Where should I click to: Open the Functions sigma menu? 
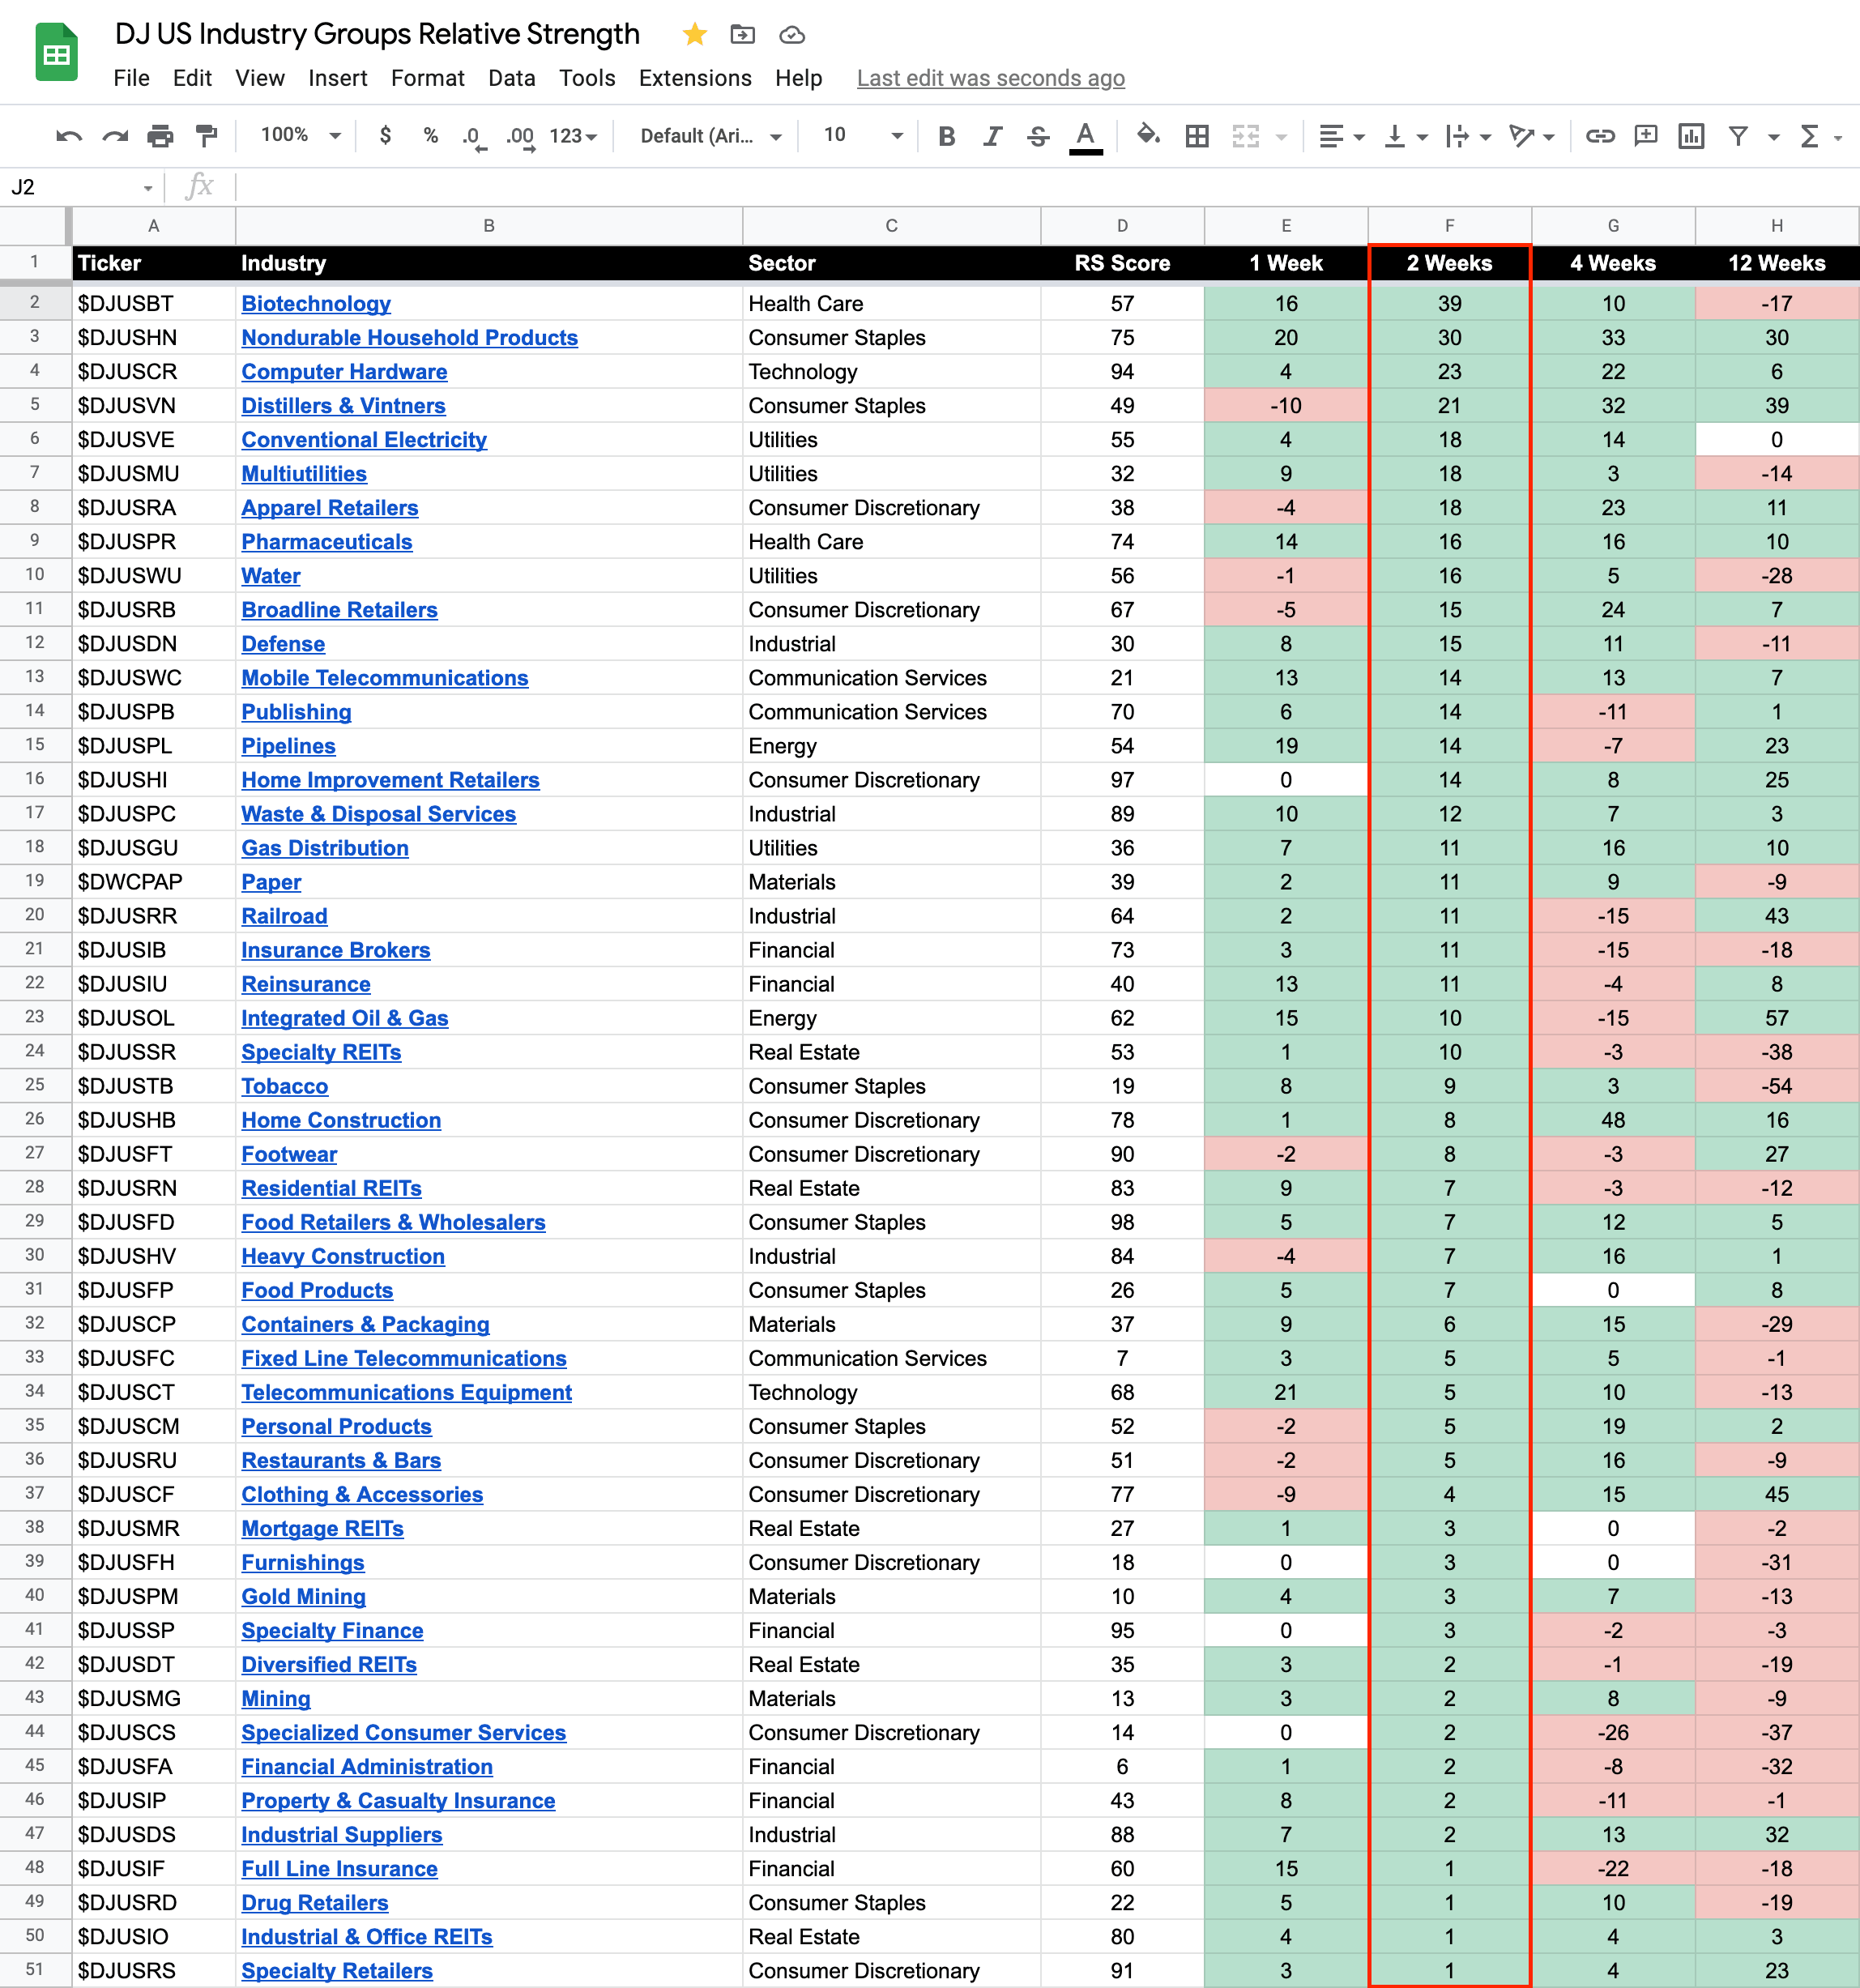pos(1809,136)
